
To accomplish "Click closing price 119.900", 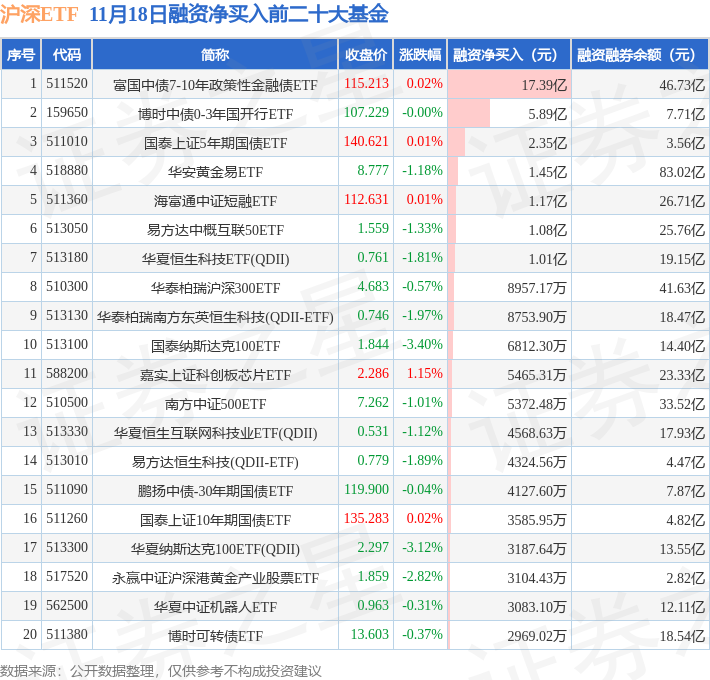I will click(366, 489).
